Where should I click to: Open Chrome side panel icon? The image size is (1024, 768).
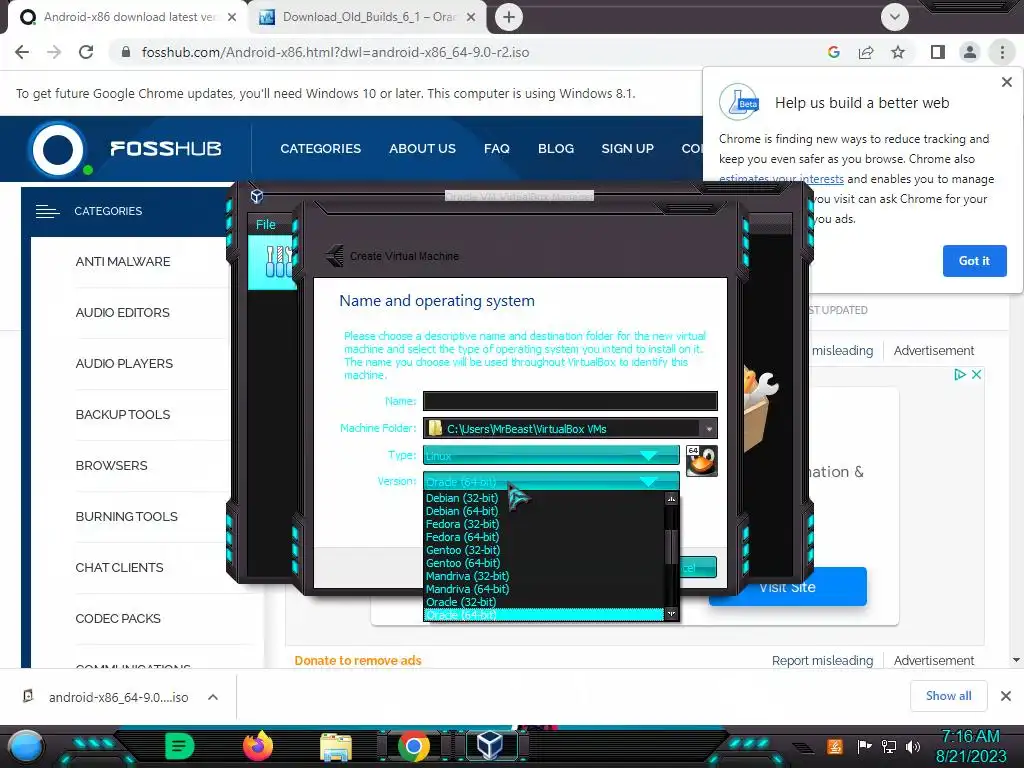(x=938, y=52)
